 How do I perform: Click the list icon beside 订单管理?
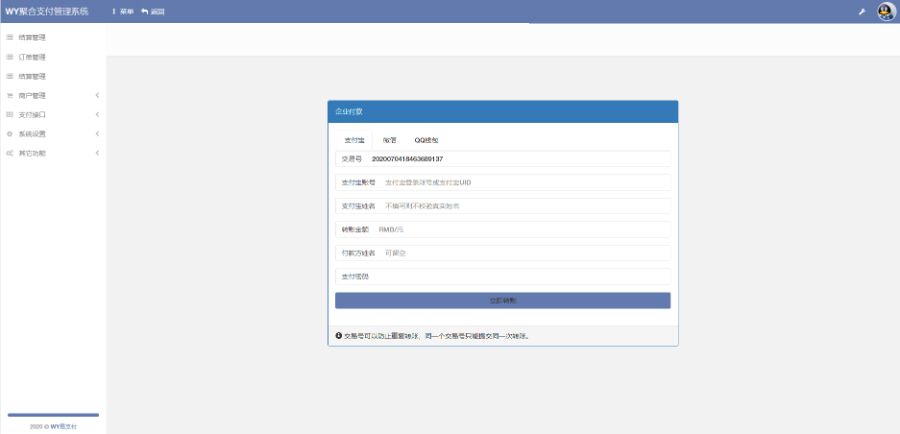[9, 57]
